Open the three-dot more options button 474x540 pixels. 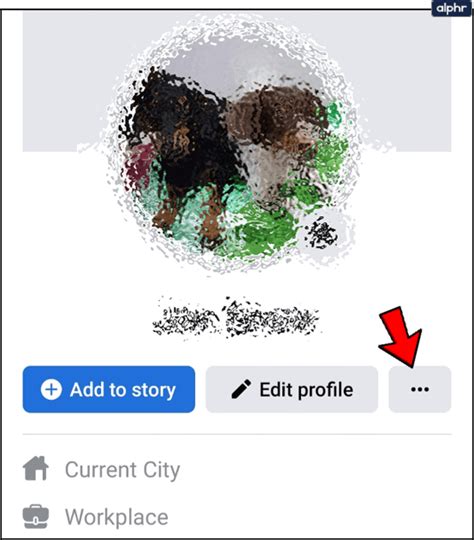click(x=420, y=389)
